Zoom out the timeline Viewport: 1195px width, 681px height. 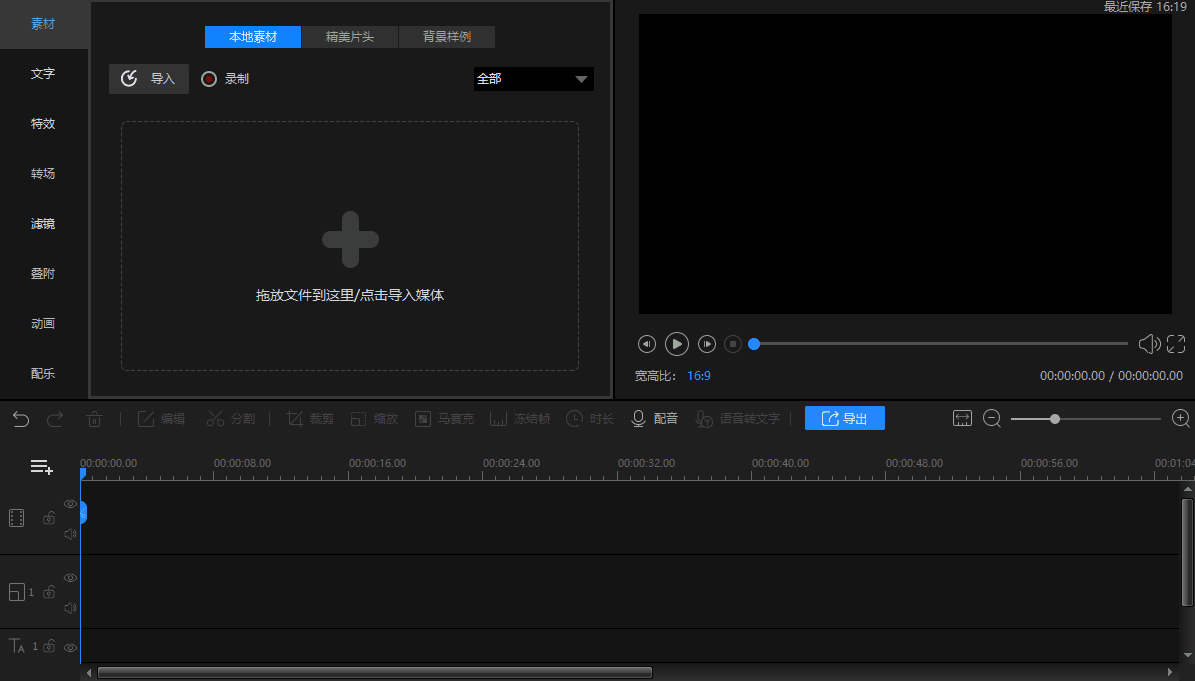point(992,419)
